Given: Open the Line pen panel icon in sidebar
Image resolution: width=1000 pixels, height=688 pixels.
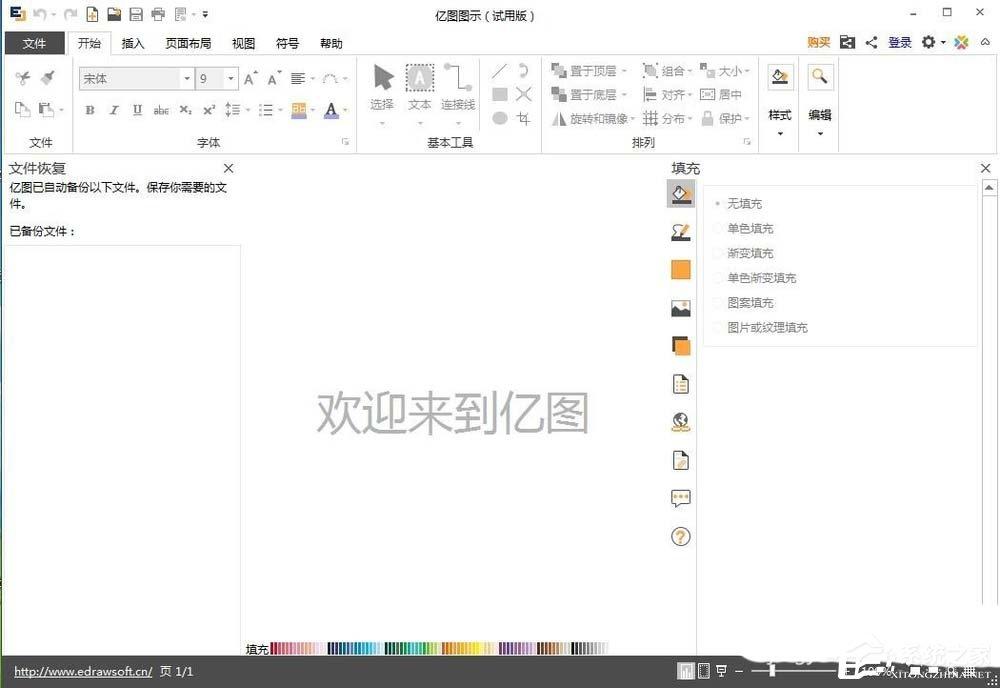Looking at the screenshot, I should click(680, 231).
